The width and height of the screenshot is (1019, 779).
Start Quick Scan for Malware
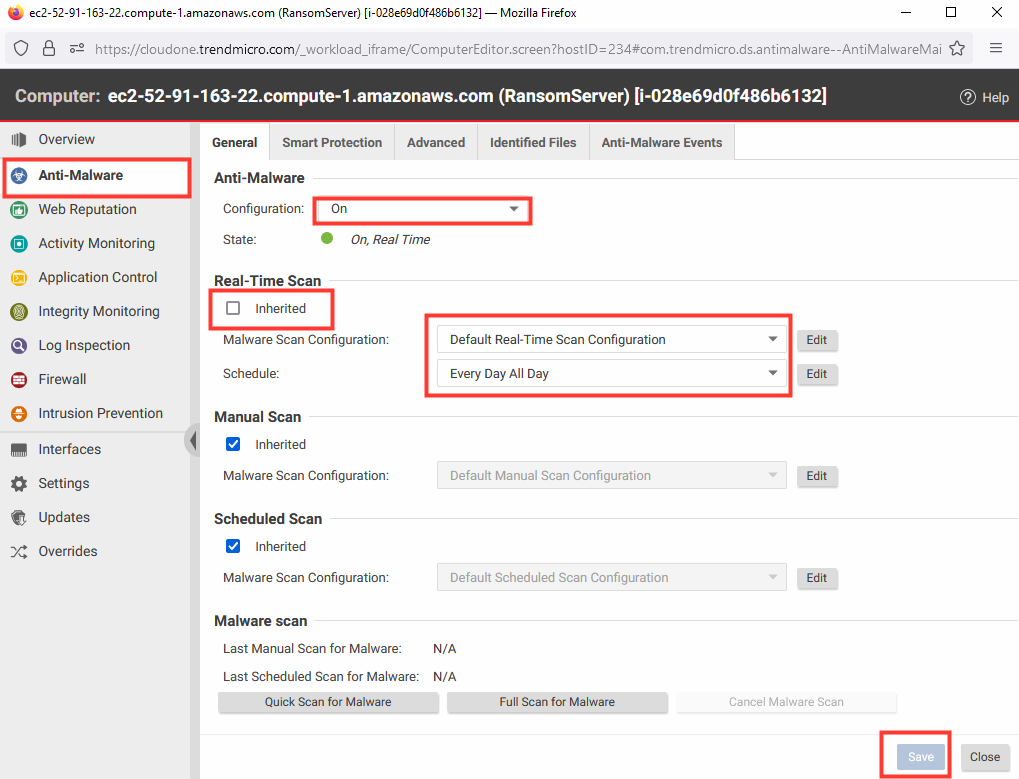click(x=328, y=702)
